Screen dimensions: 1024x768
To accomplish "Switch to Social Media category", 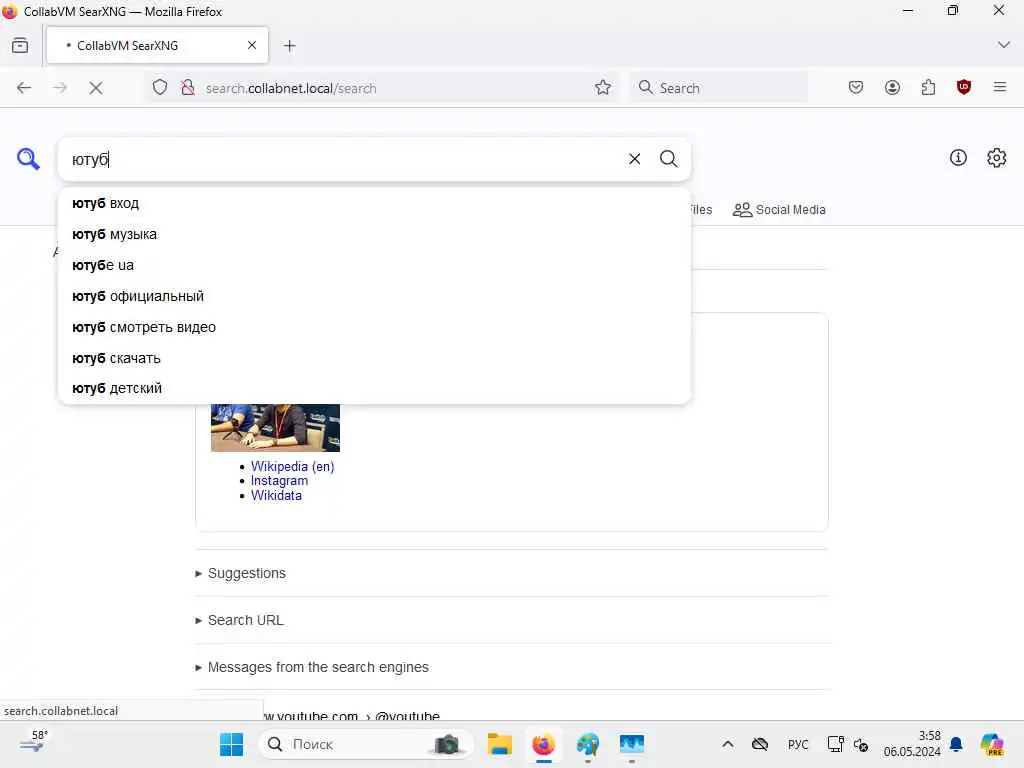I will [779, 210].
